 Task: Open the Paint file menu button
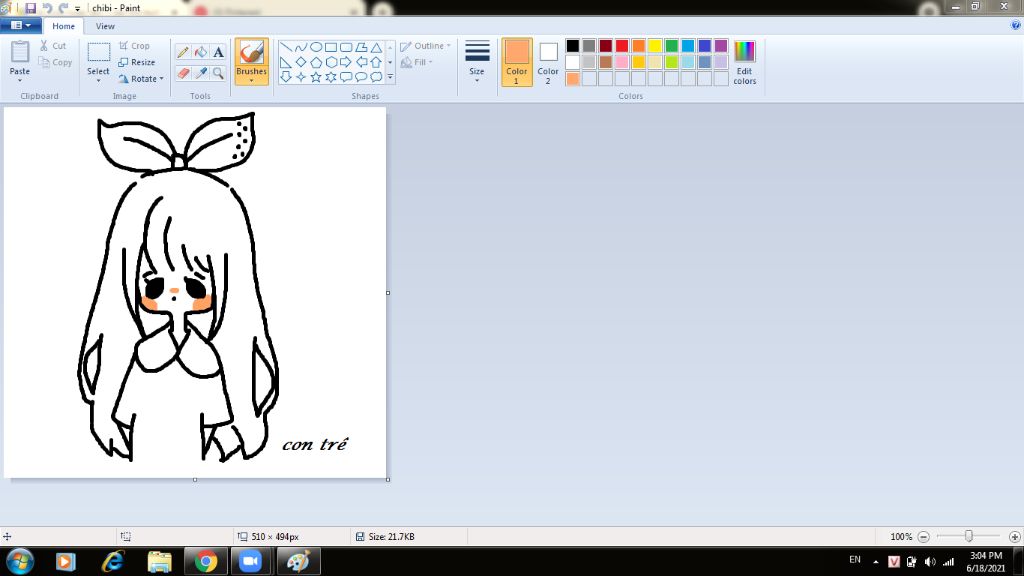point(21,25)
